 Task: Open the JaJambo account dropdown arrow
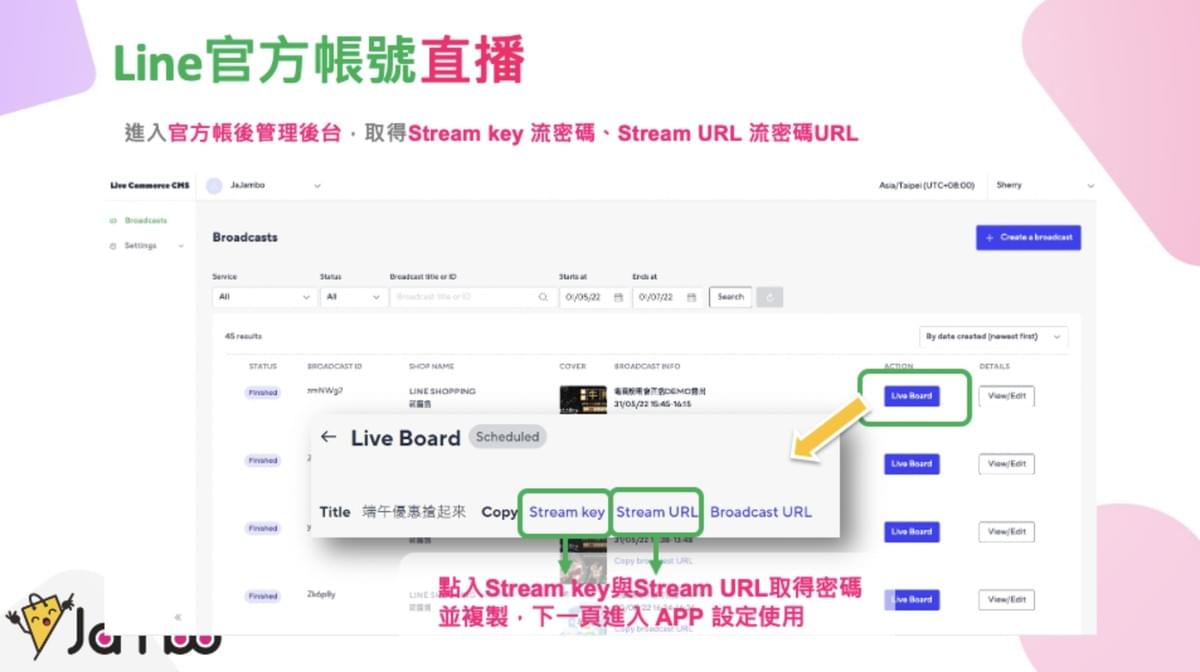317,185
